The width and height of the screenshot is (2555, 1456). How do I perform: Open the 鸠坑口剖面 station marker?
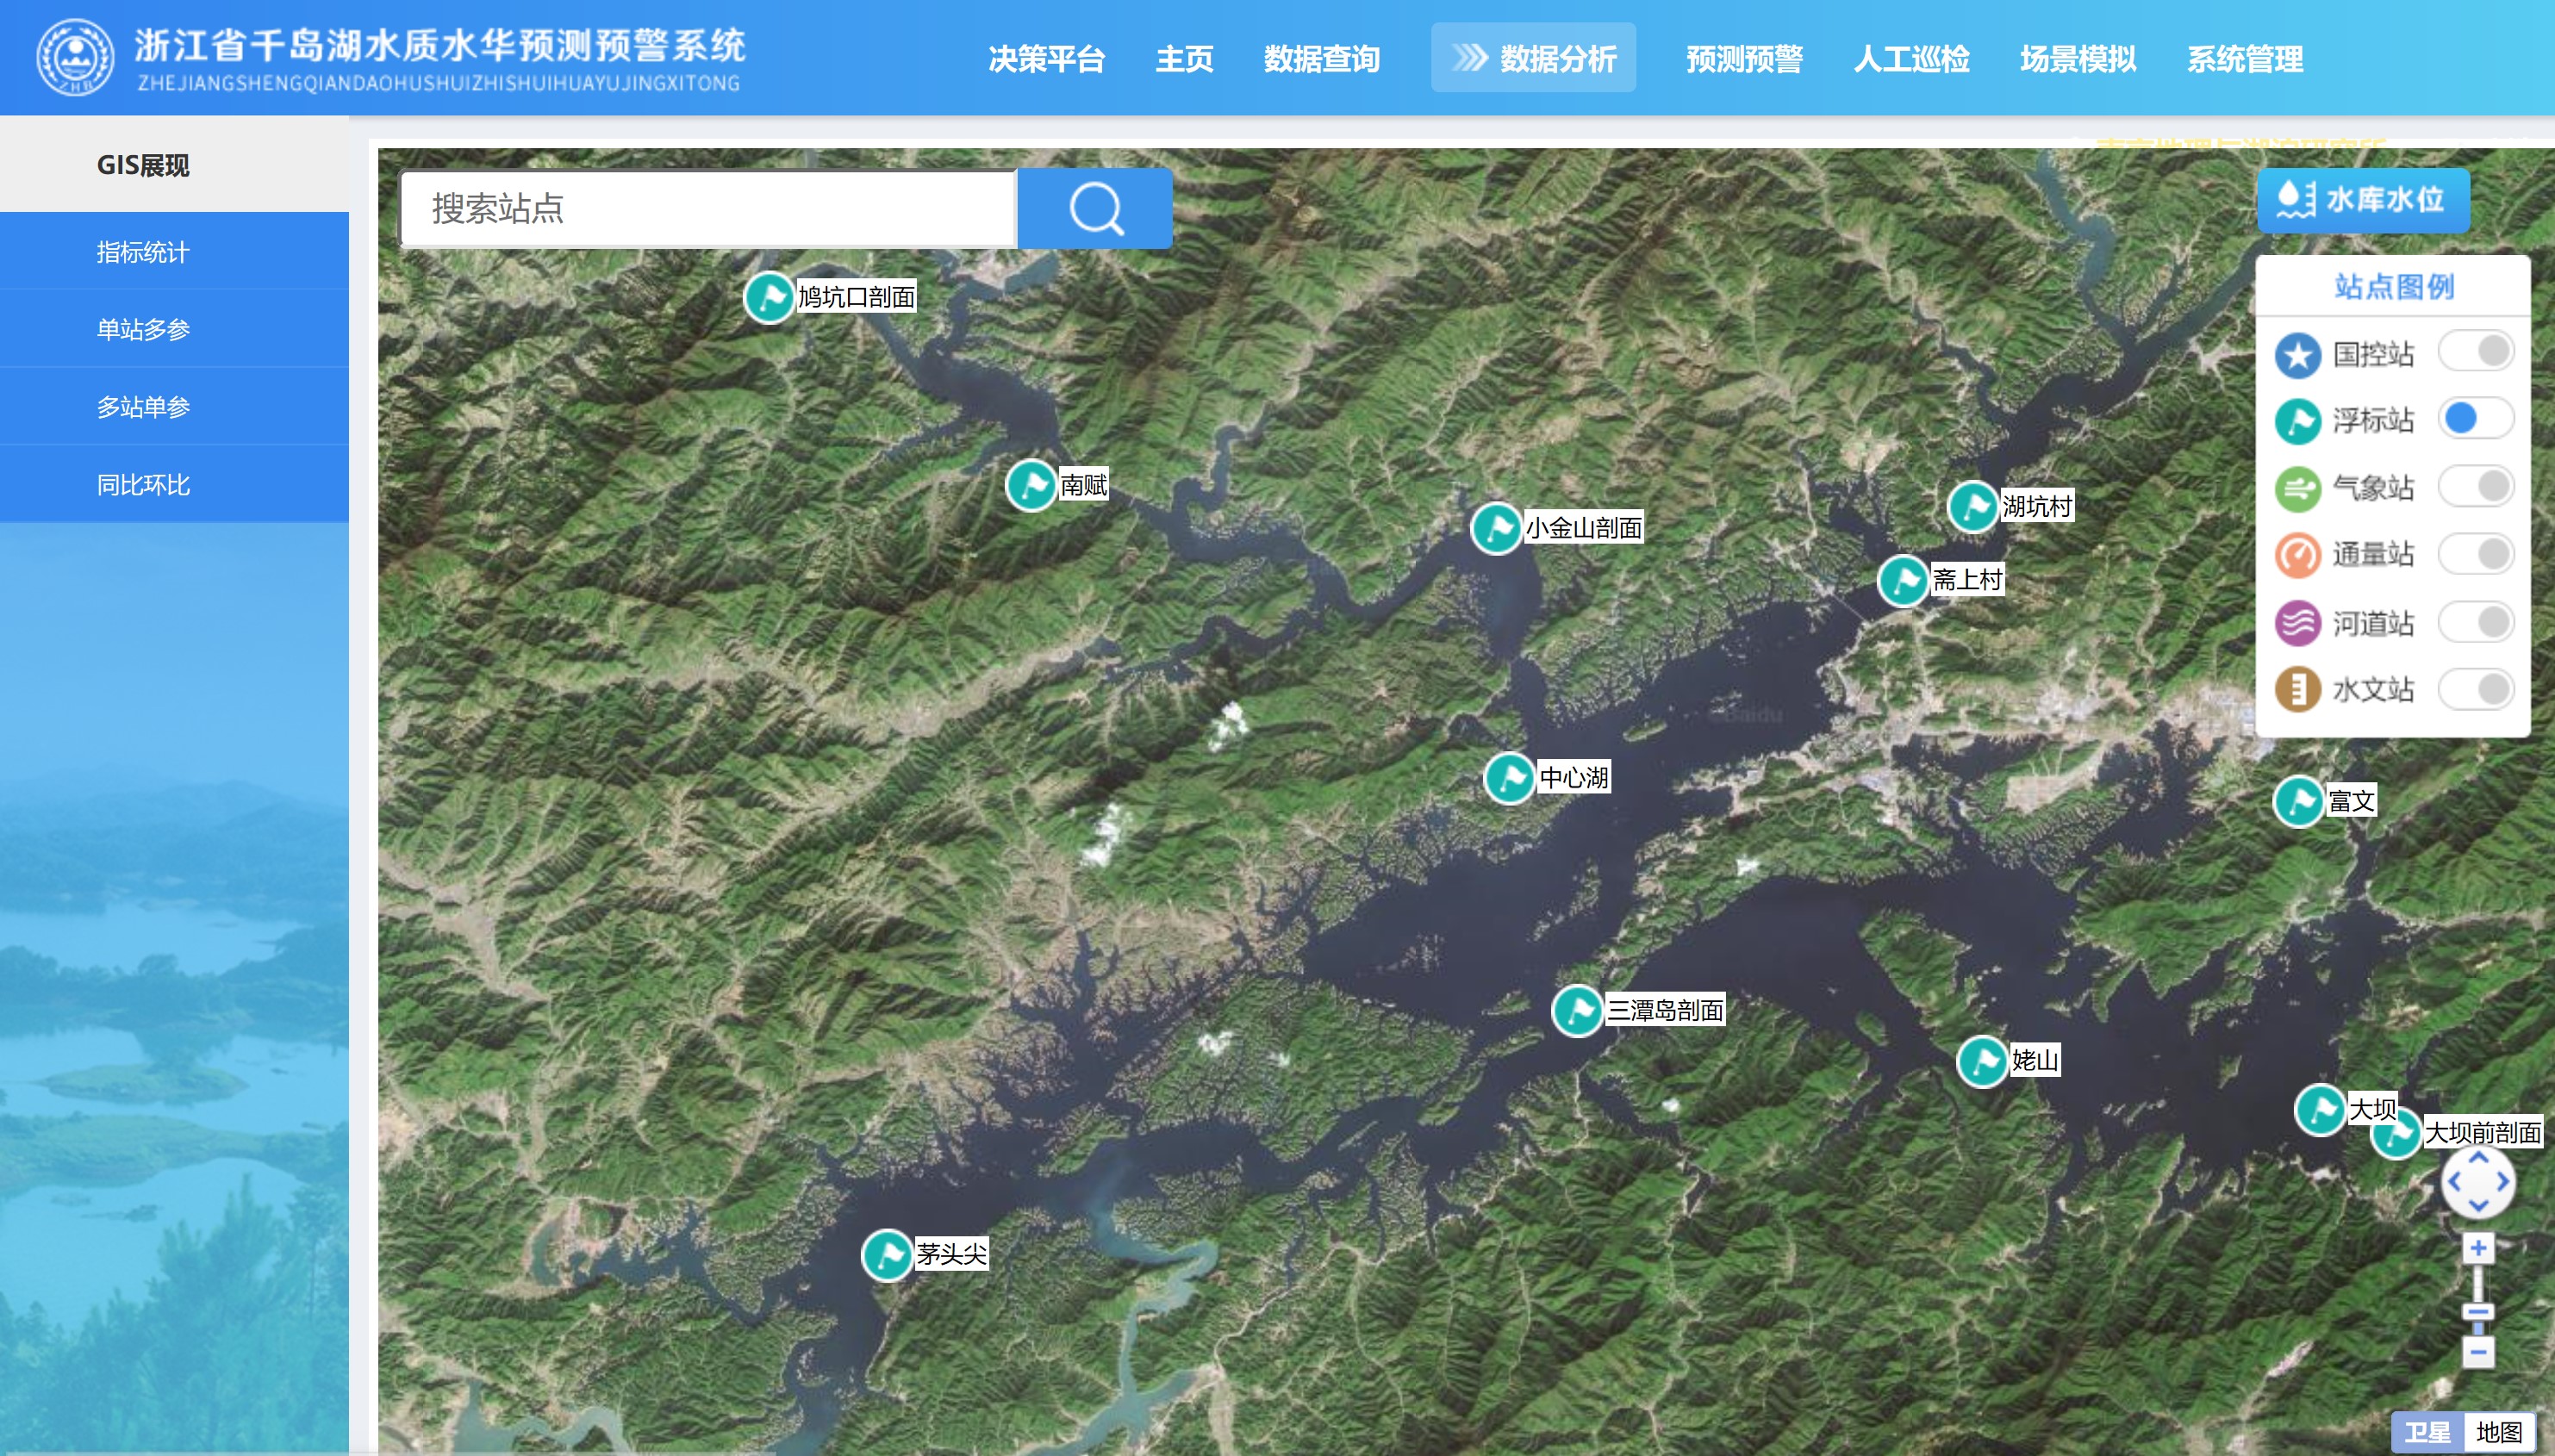[x=769, y=297]
